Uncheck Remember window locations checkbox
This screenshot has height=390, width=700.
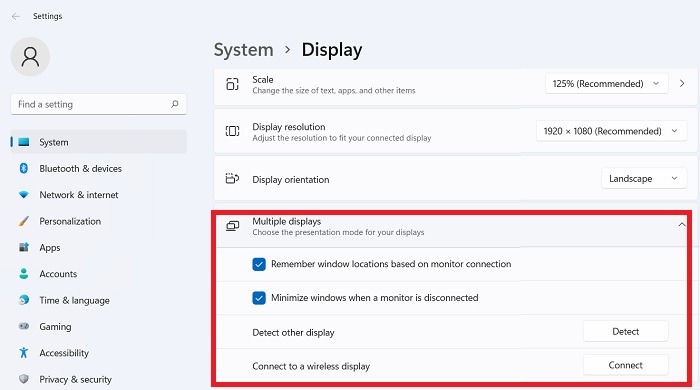click(x=259, y=264)
